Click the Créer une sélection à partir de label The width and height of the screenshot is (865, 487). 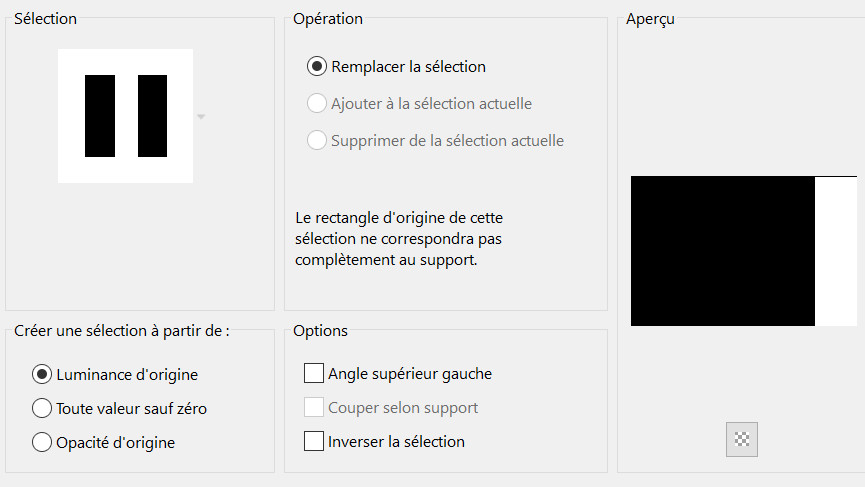click(x=121, y=331)
